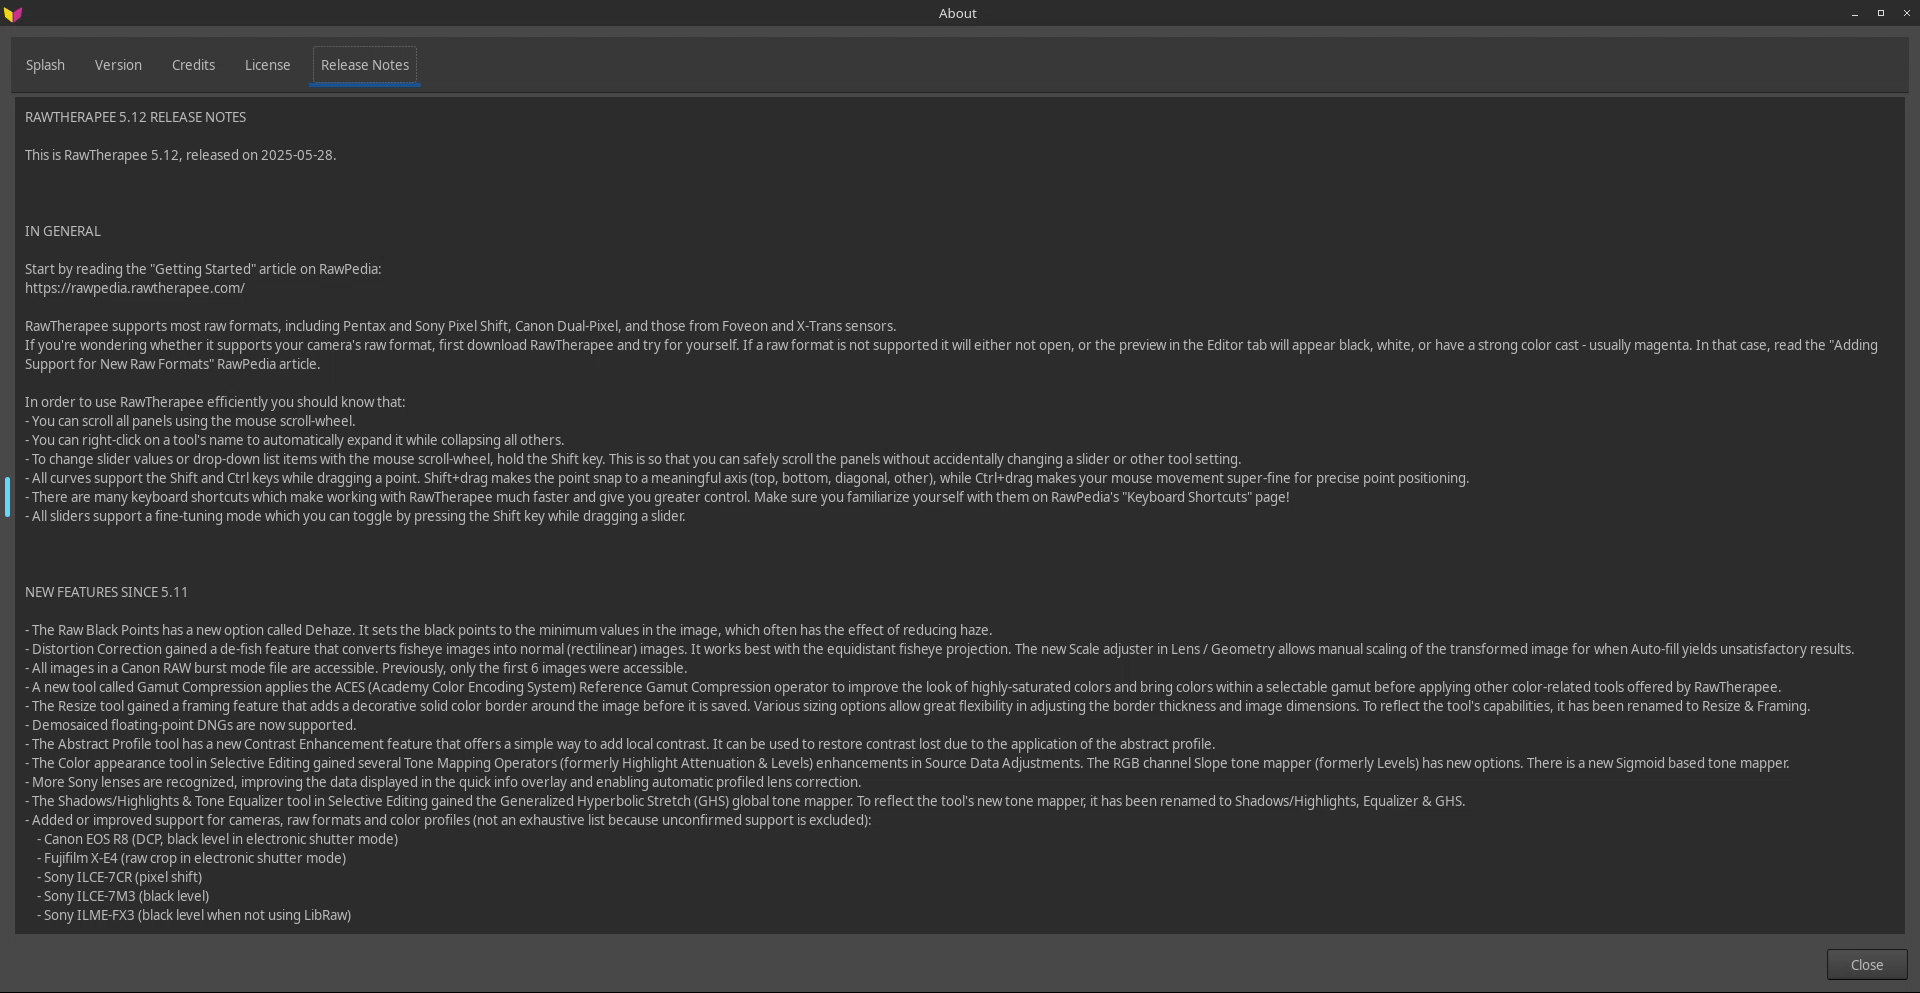The image size is (1920, 993).
Task: Minimize the About window
Action: pyautogui.click(x=1855, y=14)
